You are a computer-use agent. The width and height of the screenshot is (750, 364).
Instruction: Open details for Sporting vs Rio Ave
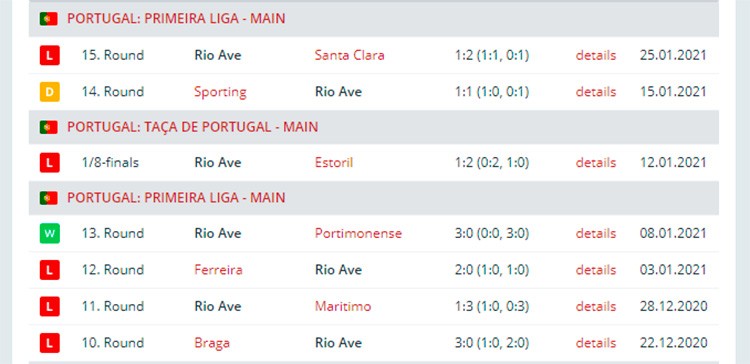pyautogui.click(x=596, y=91)
